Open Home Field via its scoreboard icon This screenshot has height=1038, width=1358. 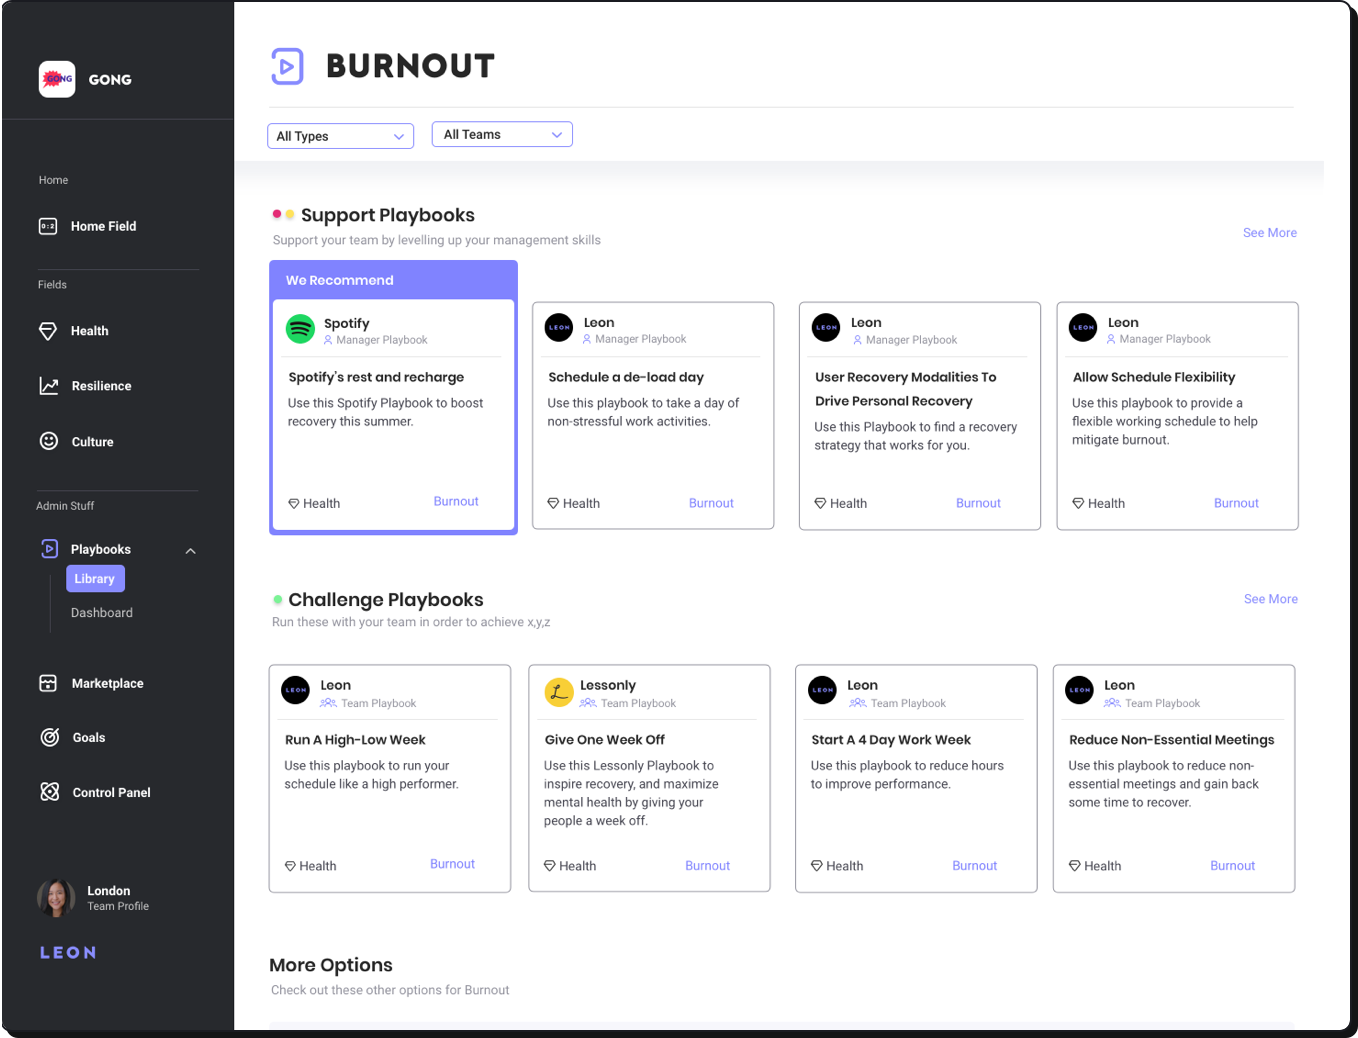pyautogui.click(x=48, y=226)
